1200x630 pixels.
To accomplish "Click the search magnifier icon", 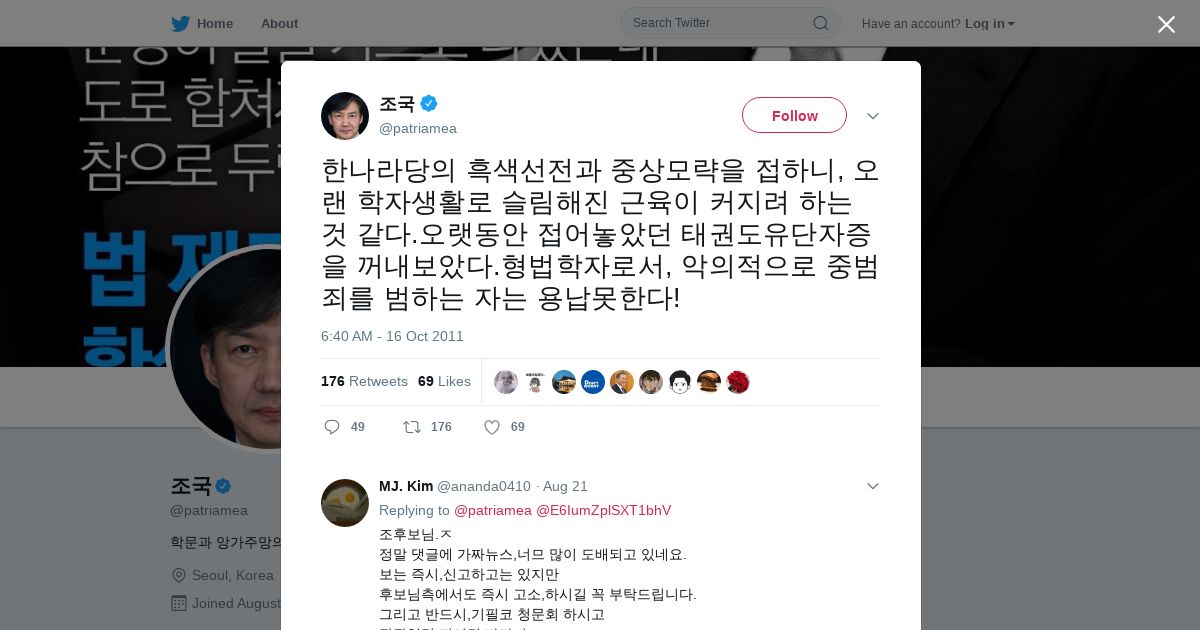I will coord(820,23).
